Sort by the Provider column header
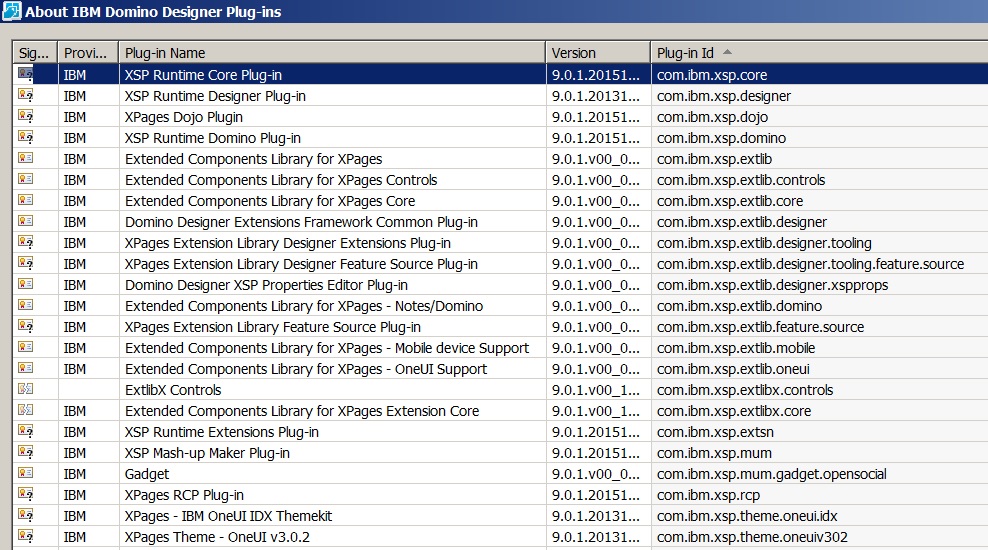 click(88, 53)
